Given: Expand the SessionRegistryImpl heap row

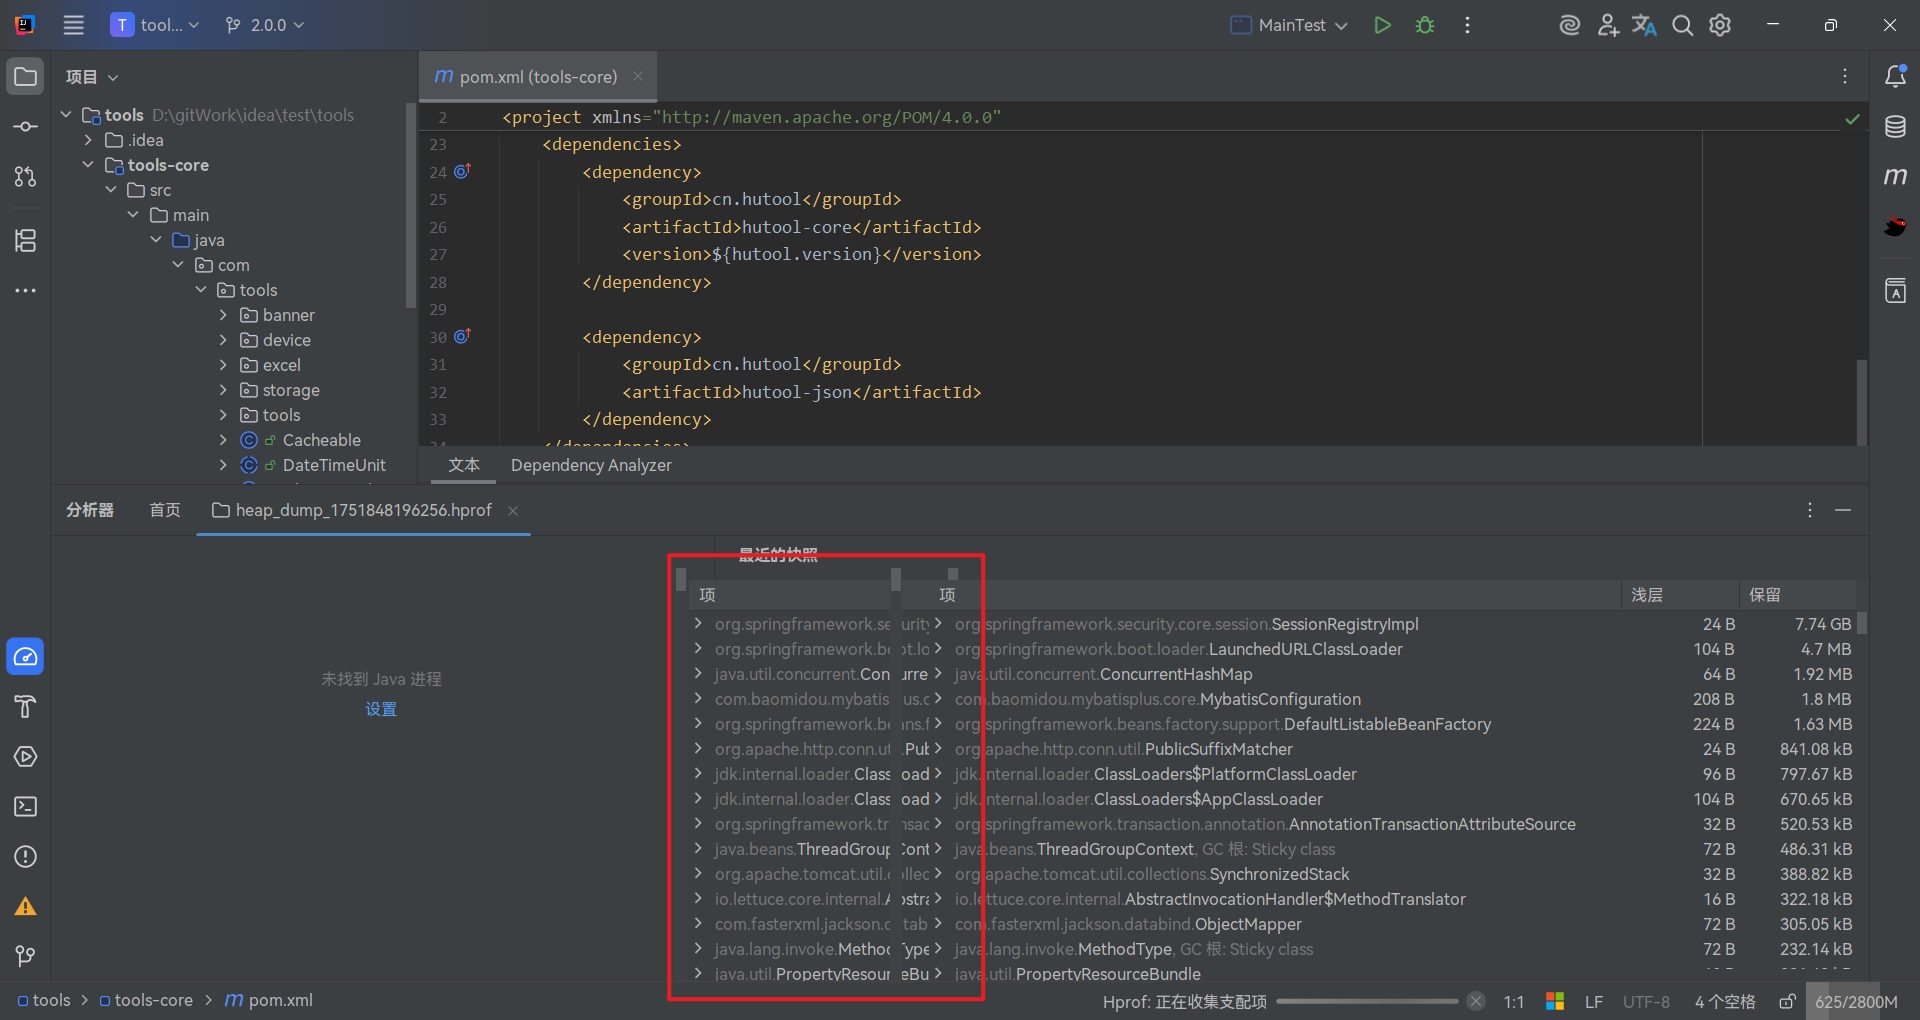Looking at the screenshot, I should click(x=937, y=624).
